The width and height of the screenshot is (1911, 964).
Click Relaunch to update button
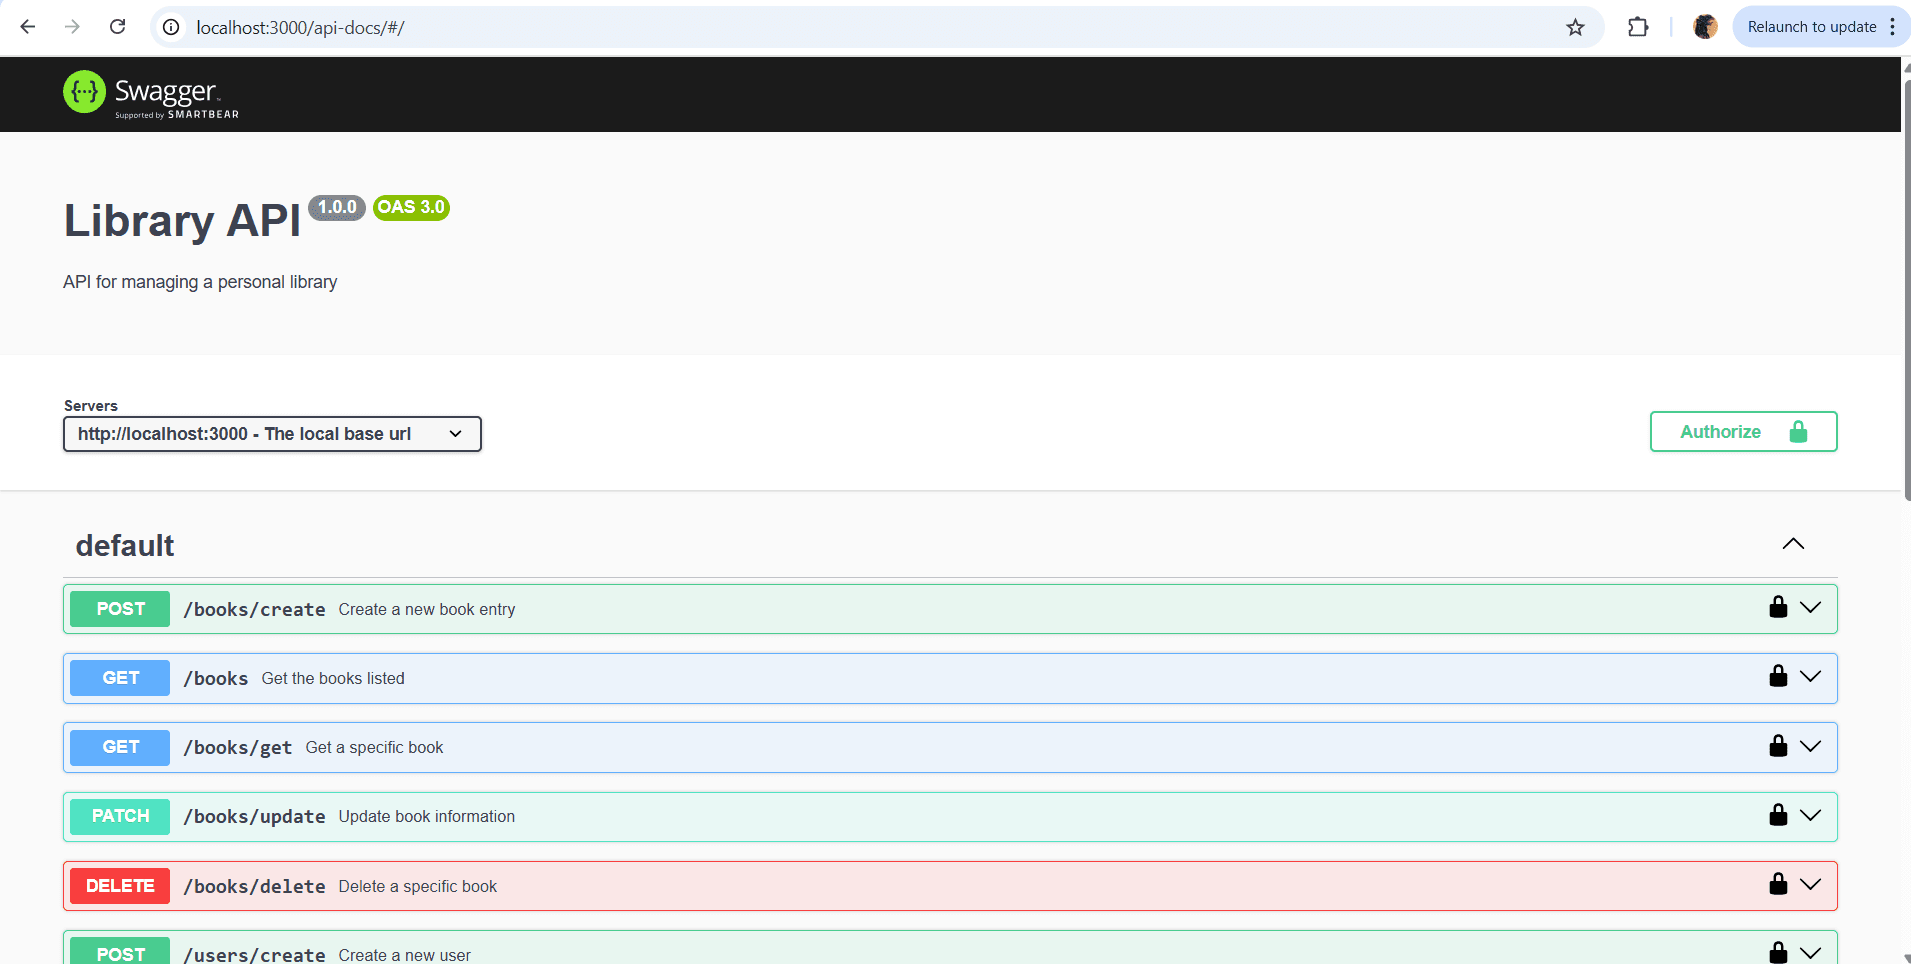(x=1811, y=27)
